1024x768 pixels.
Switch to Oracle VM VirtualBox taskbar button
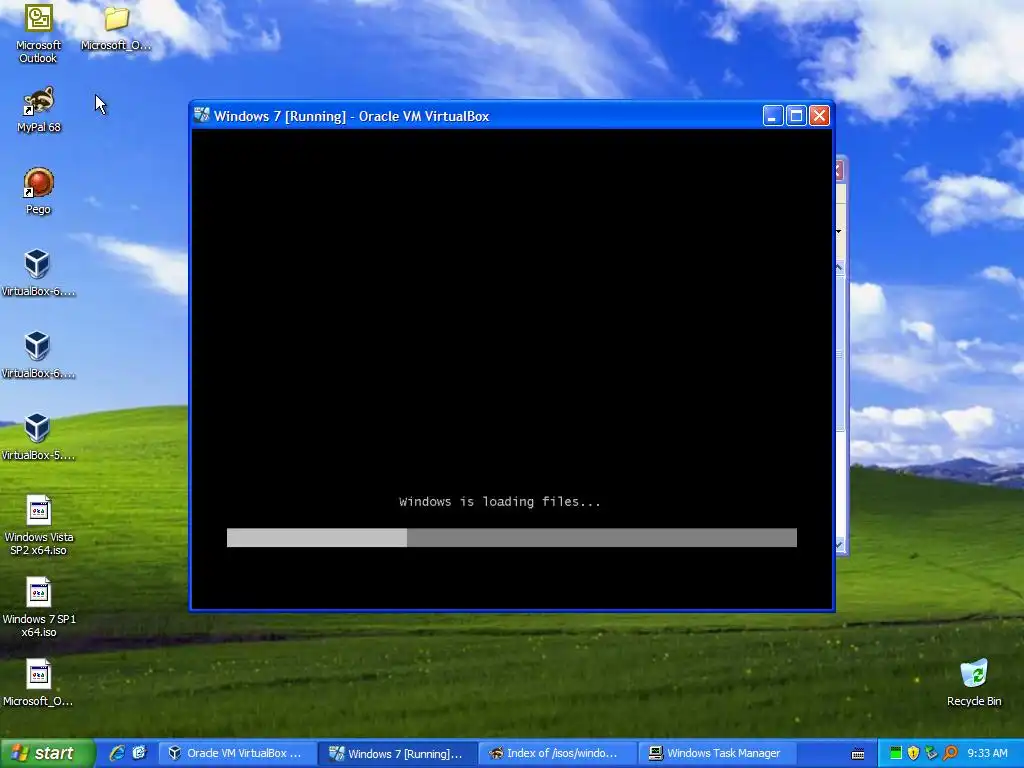(x=237, y=753)
